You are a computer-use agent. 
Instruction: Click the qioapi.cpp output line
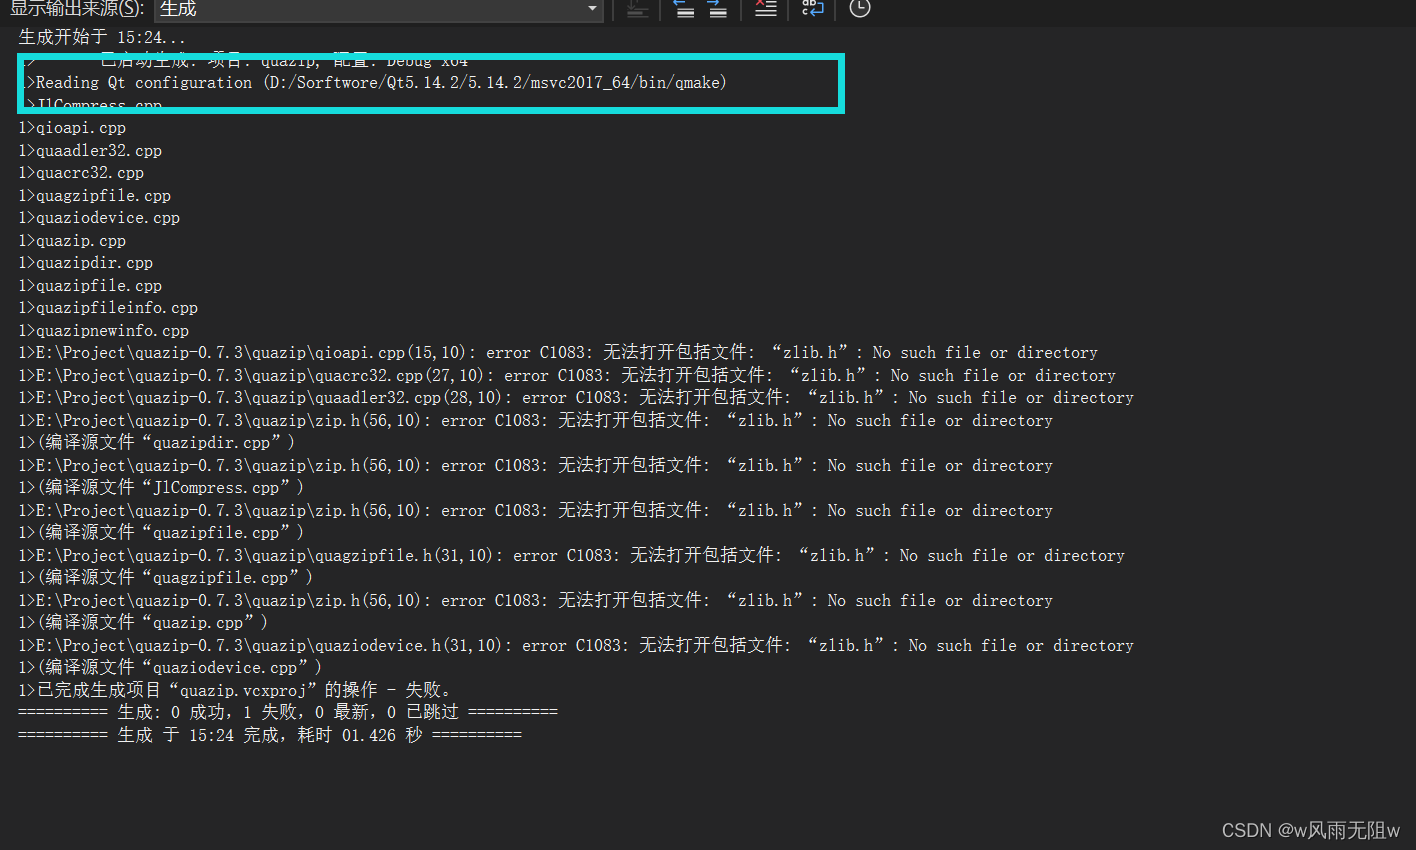(x=72, y=128)
